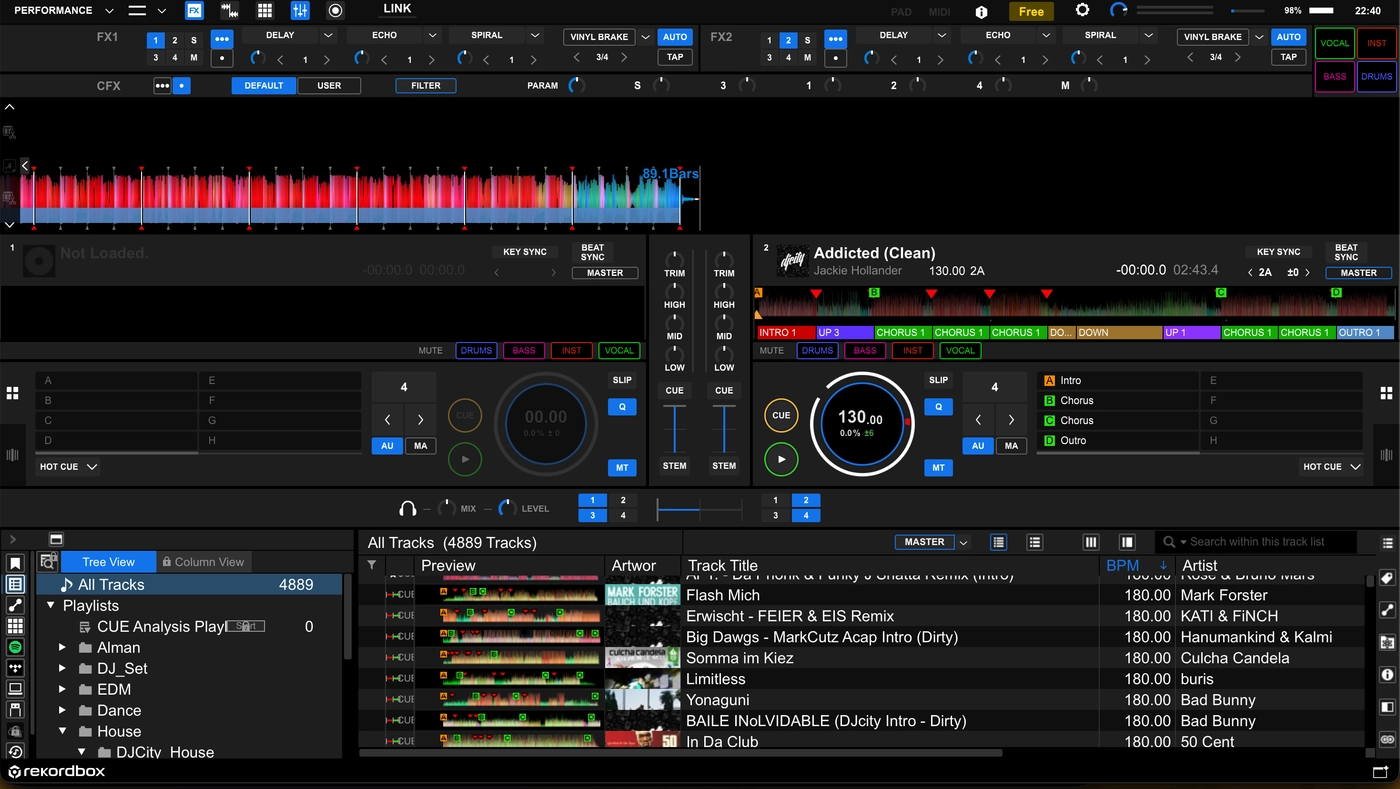
Task: Open Tidal source in sidebar
Action: click(15, 668)
